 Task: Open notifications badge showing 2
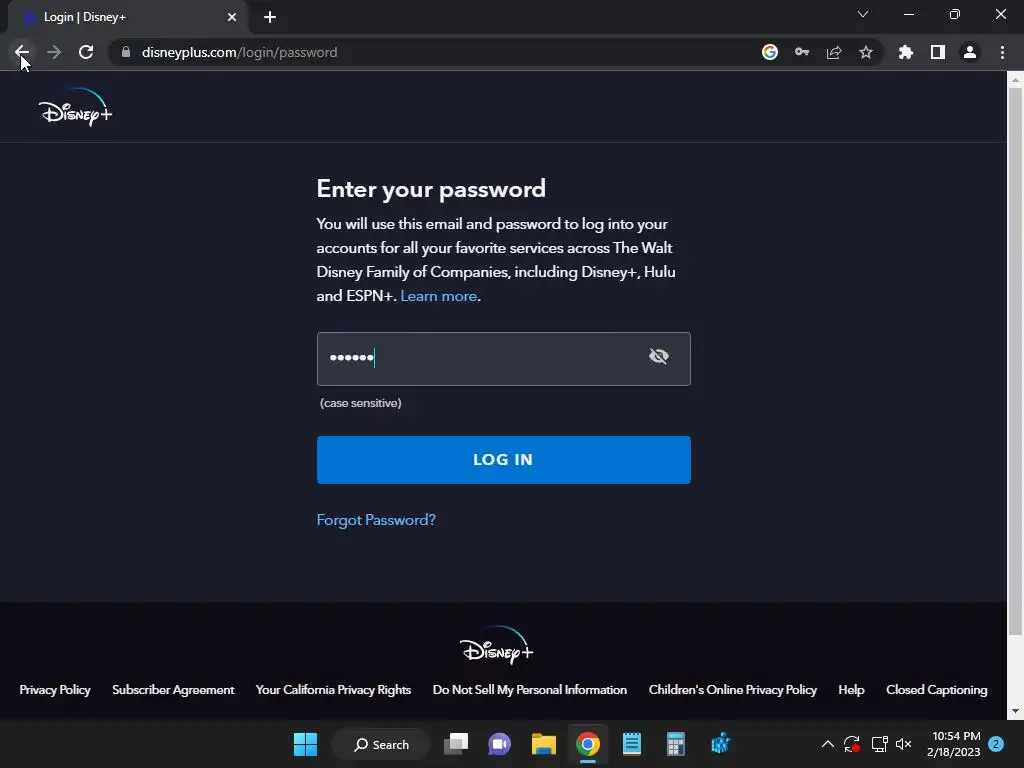(x=996, y=744)
